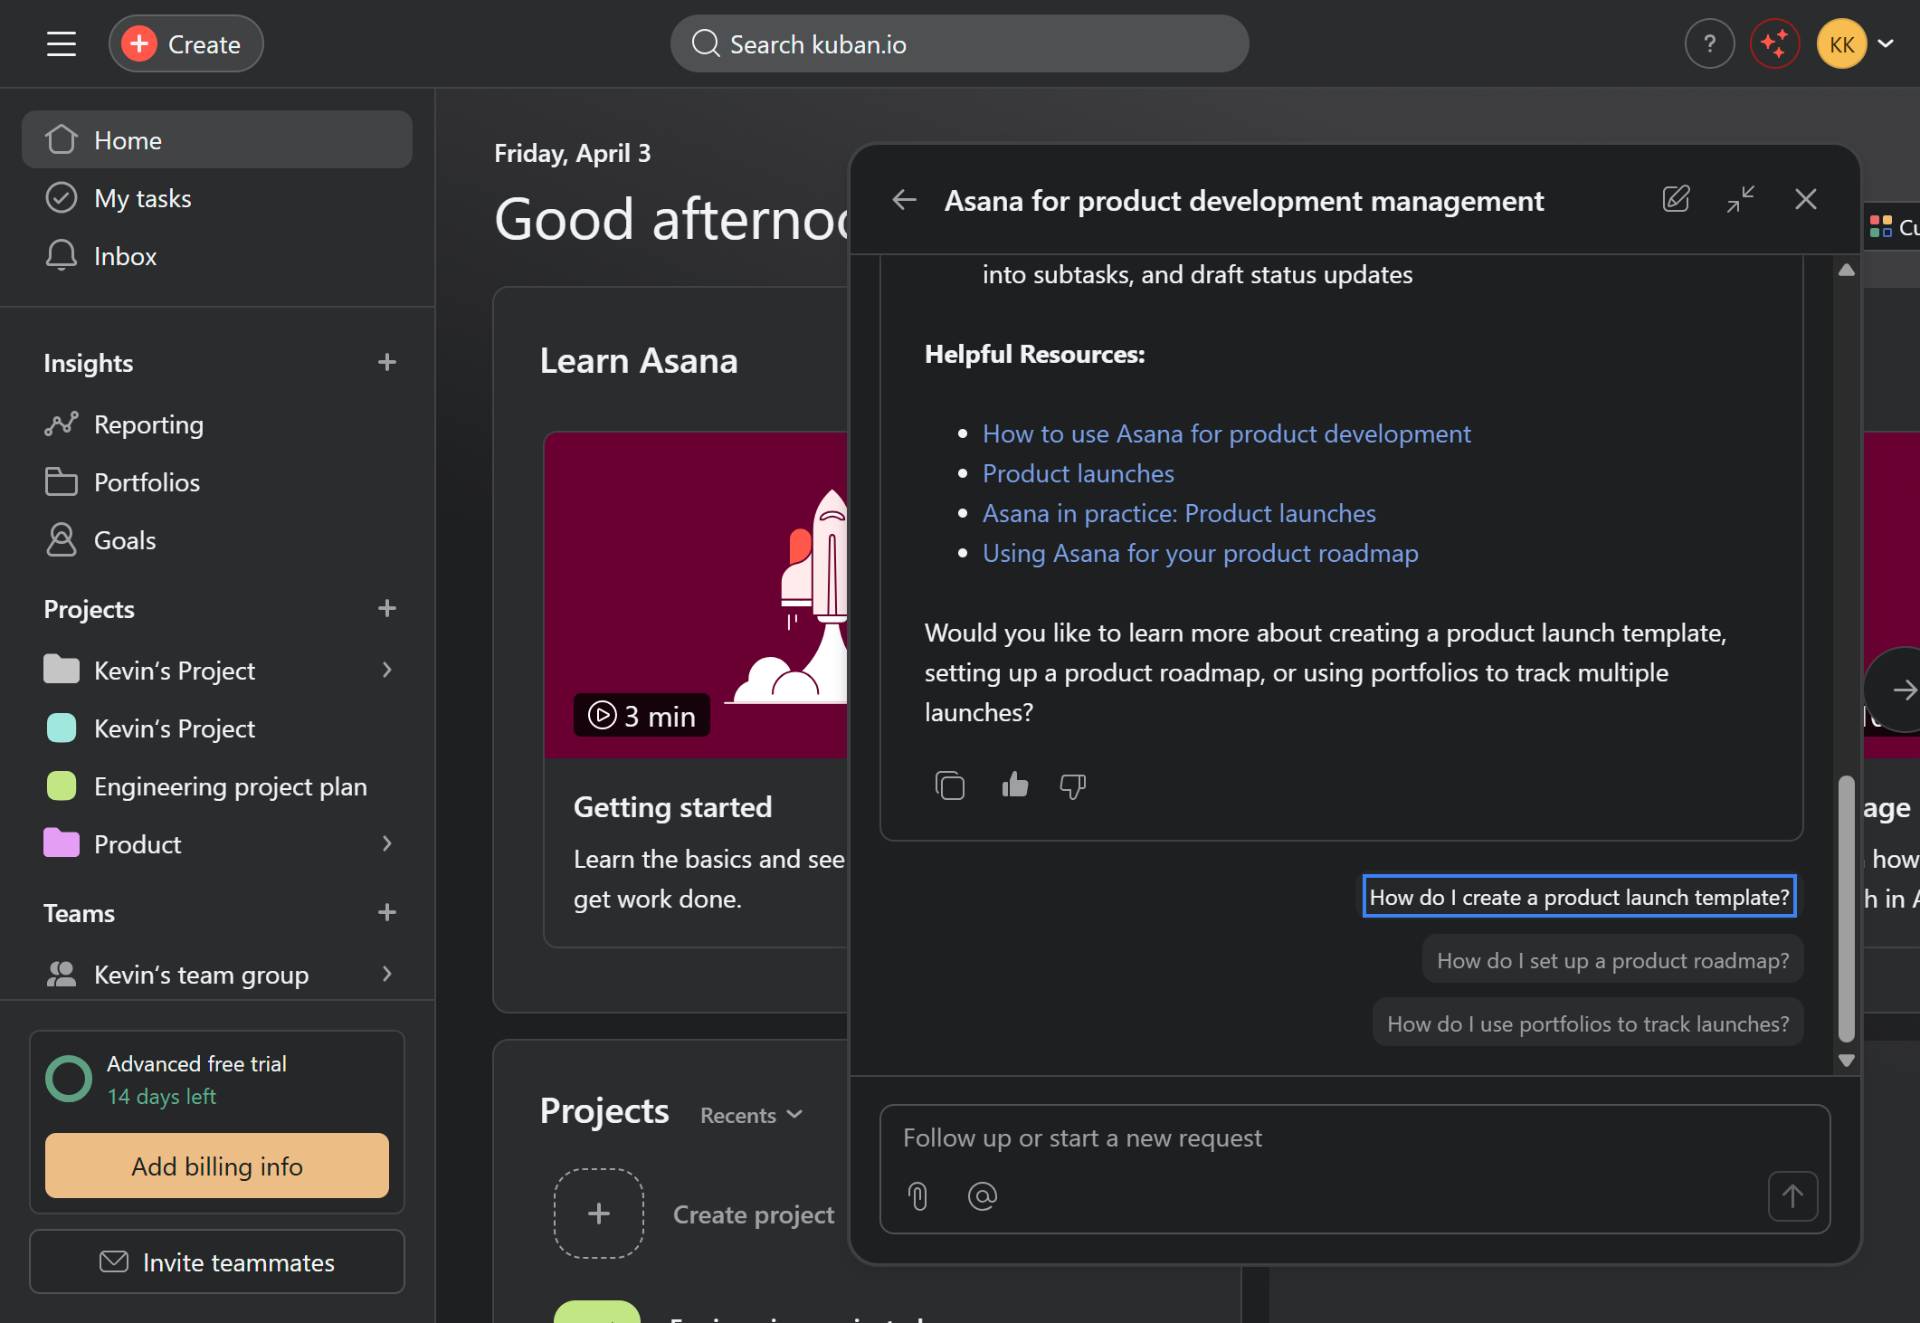Expand the account dropdown arrow beside KK
The width and height of the screenshot is (1920, 1323).
1886,44
